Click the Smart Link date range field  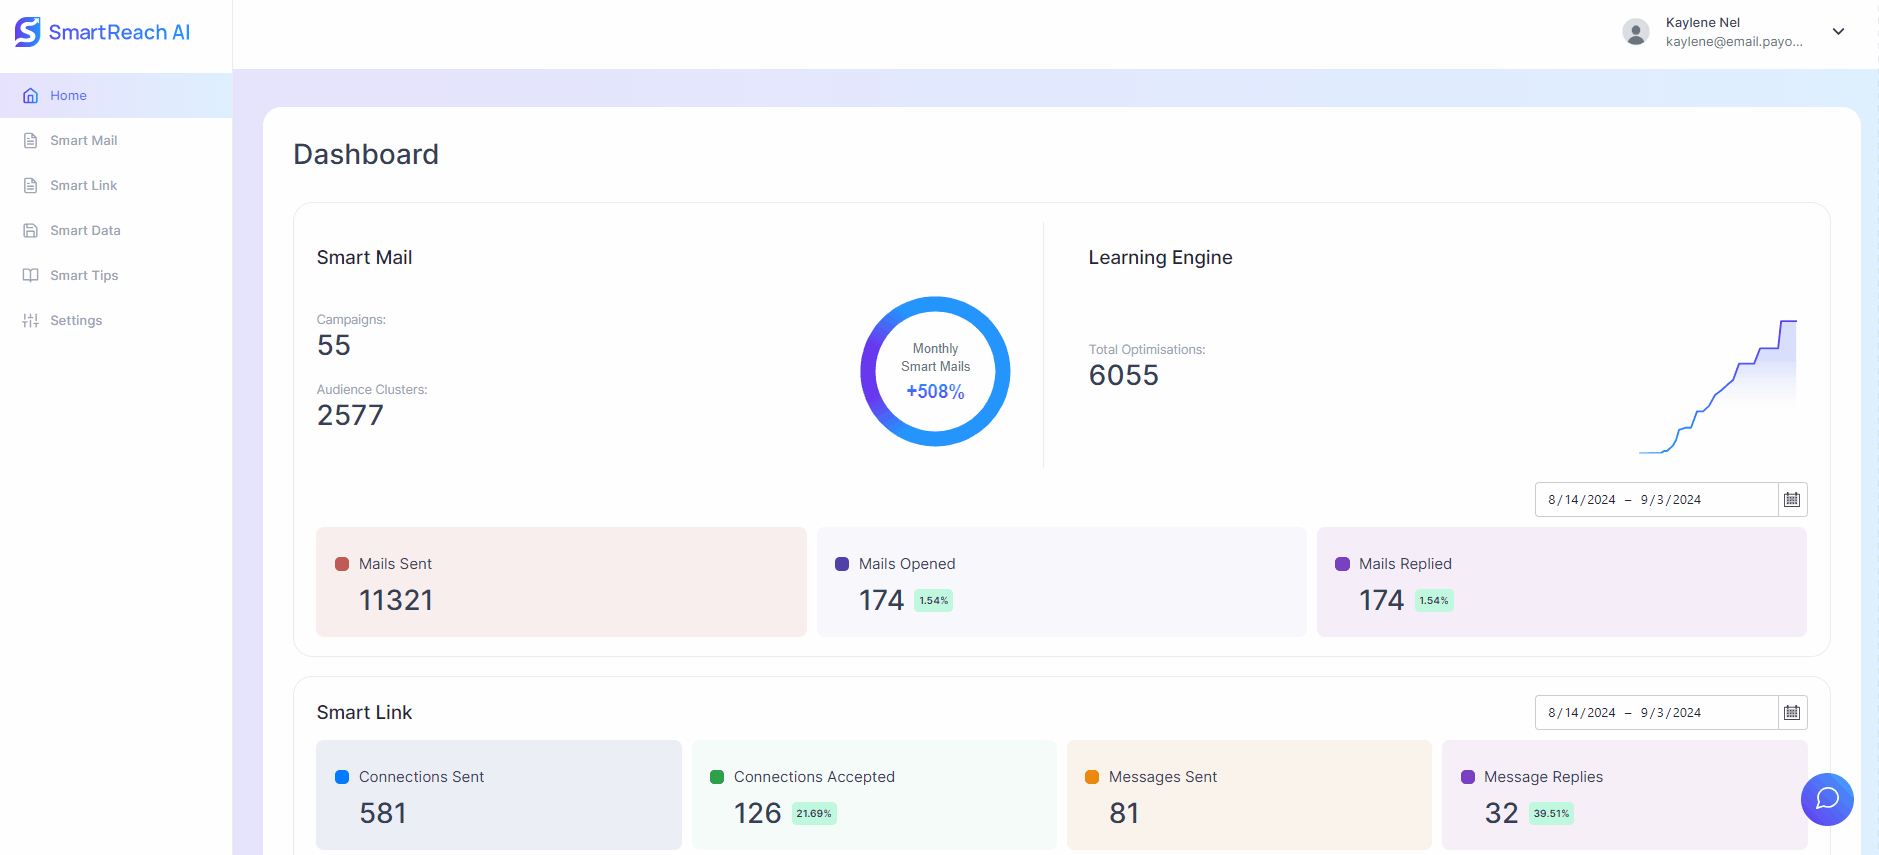point(1657,713)
